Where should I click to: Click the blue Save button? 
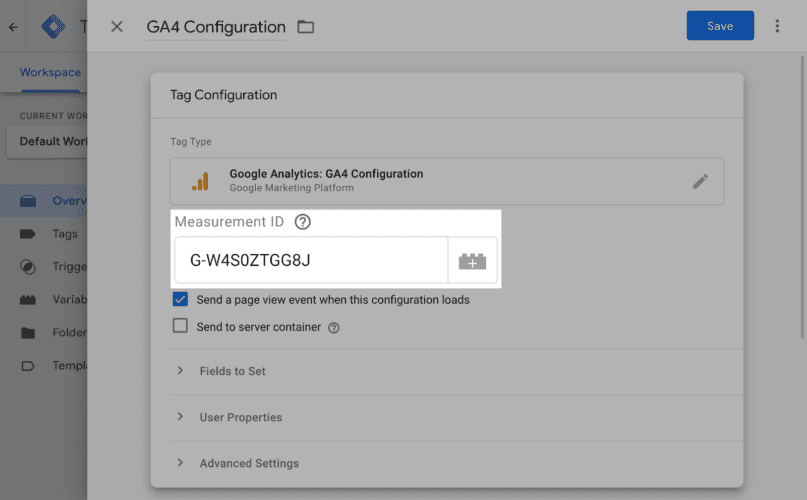(x=720, y=26)
